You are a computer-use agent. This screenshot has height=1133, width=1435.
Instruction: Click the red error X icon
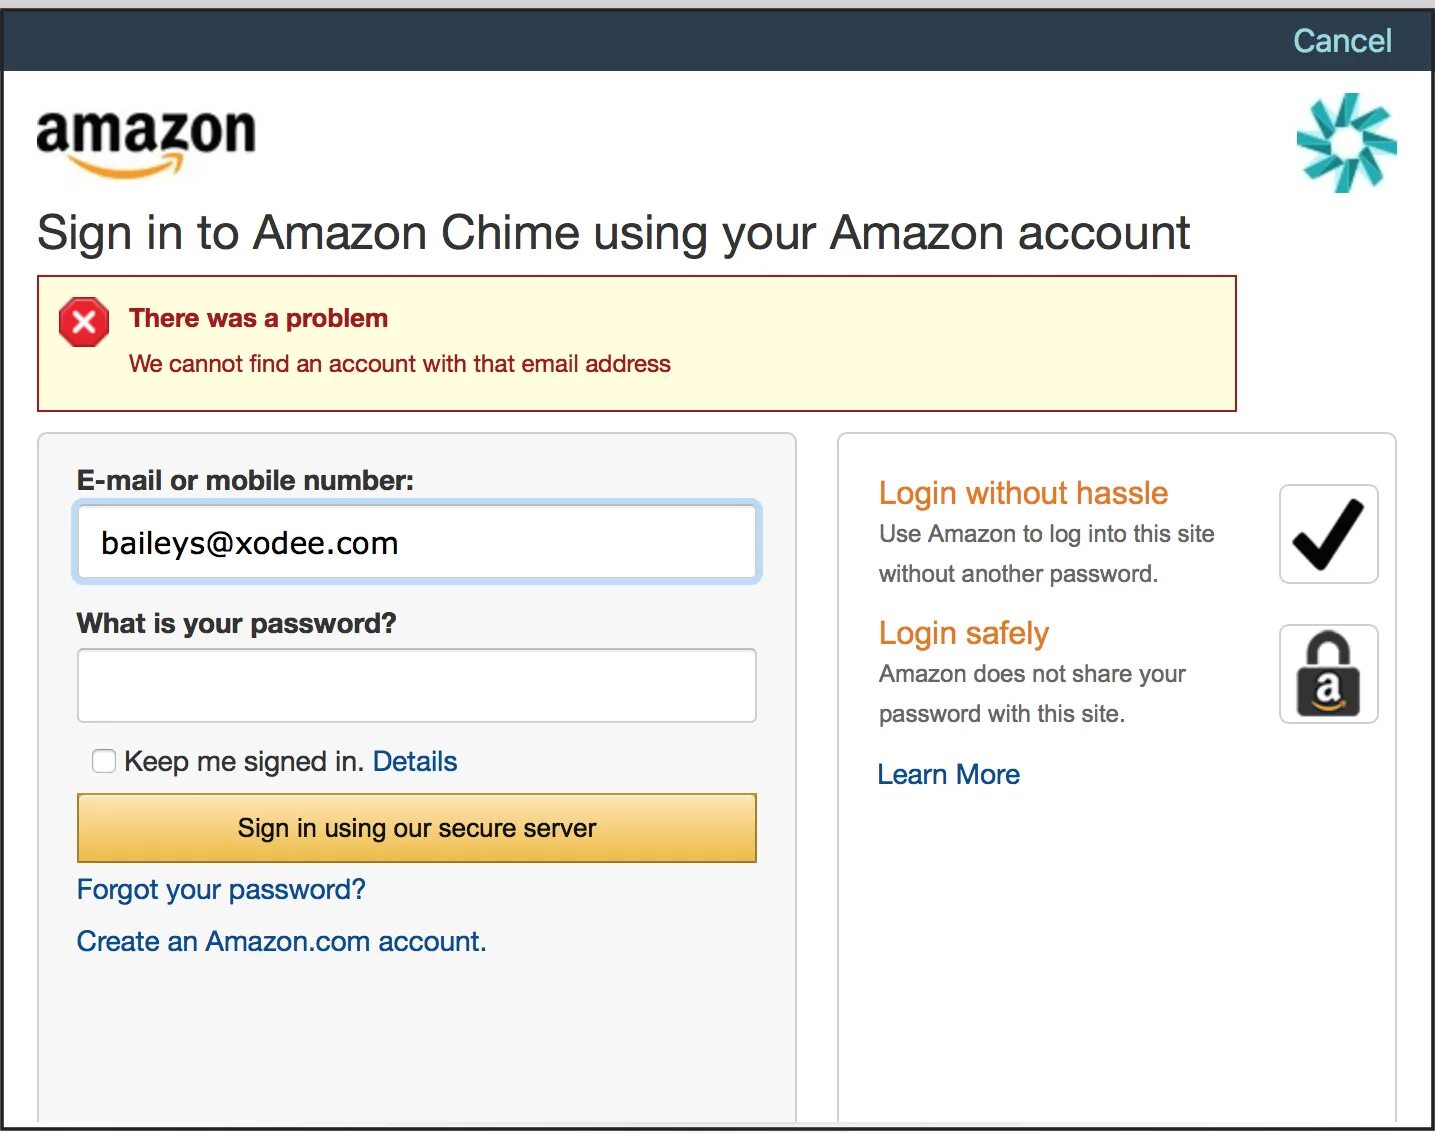(x=84, y=322)
